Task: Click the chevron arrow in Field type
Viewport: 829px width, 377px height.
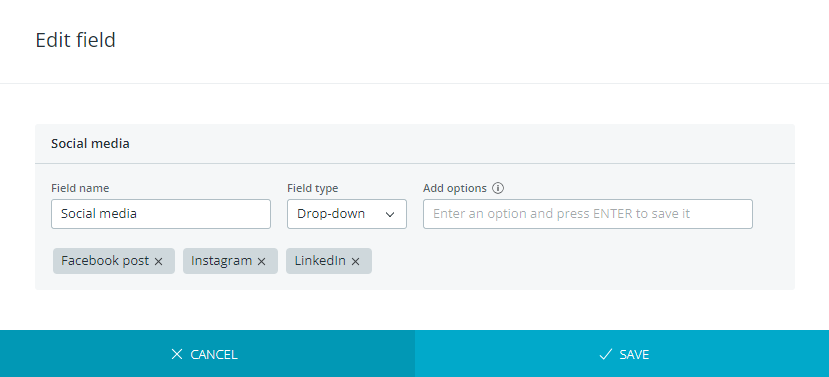Action: click(x=390, y=214)
